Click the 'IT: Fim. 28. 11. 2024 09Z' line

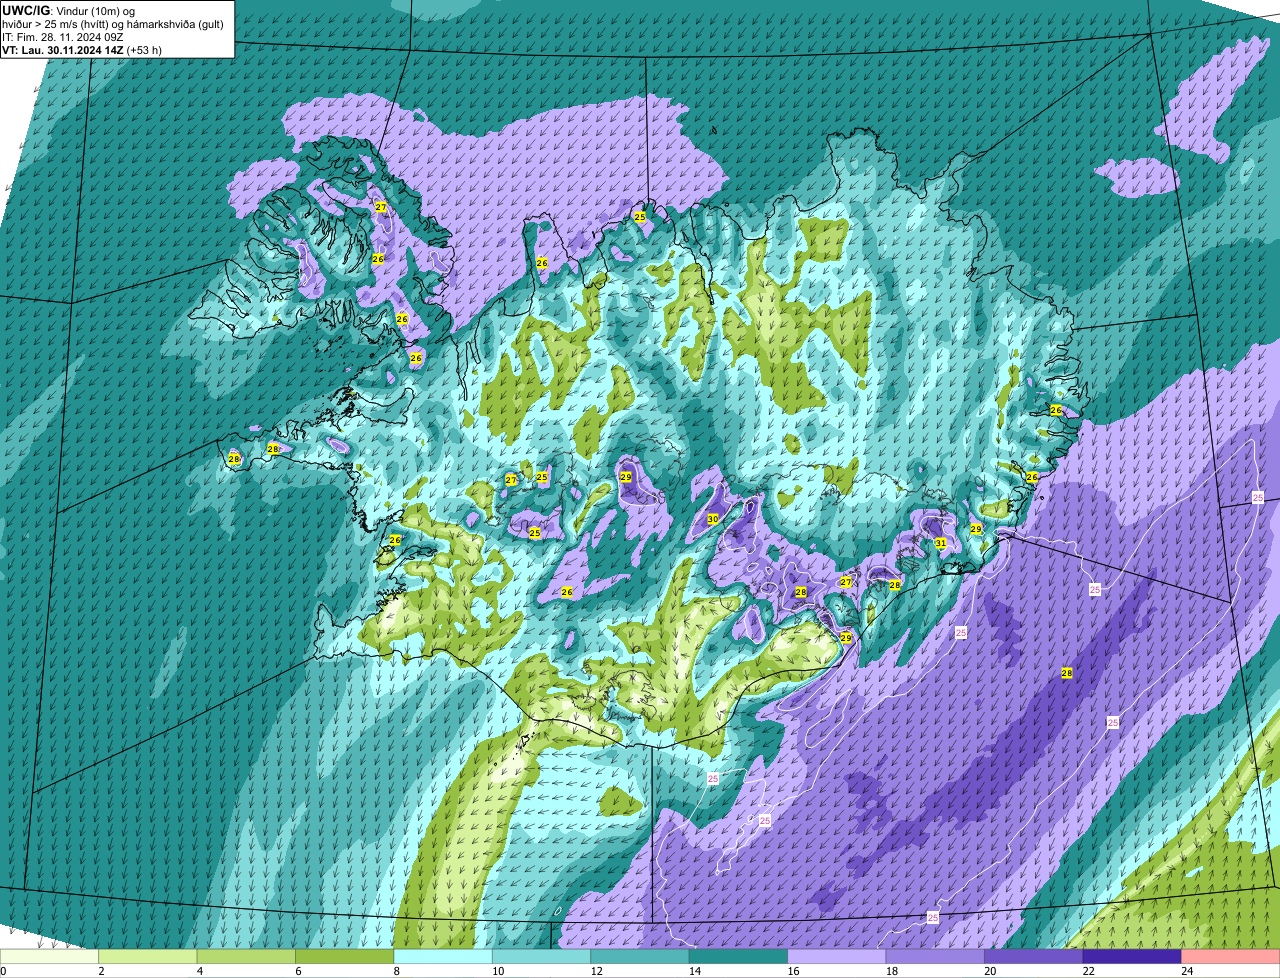pyautogui.click(x=63, y=37)
